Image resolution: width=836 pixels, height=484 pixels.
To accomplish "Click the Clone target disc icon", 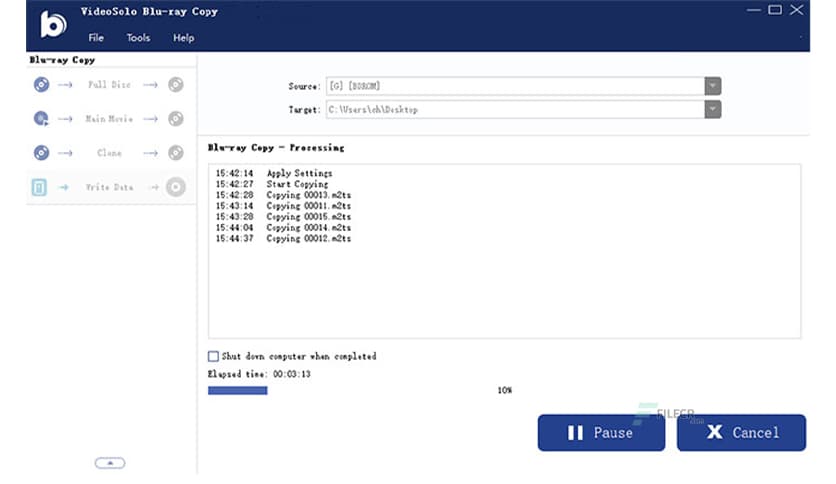I will click(x=175, y=153).
